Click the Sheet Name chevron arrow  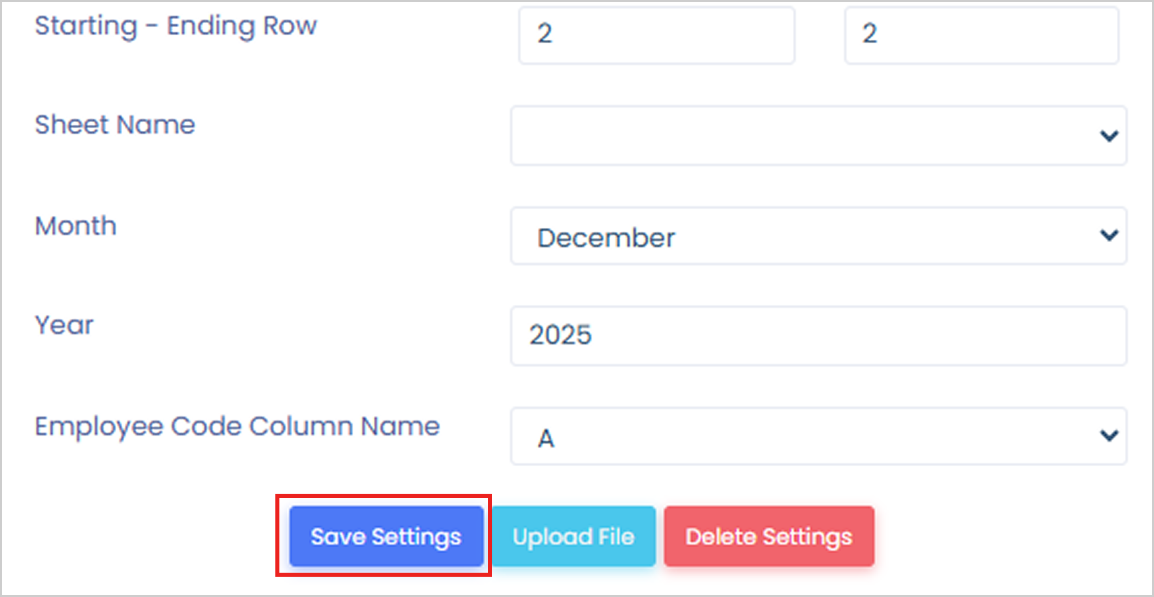click(x=1108, y=136)
